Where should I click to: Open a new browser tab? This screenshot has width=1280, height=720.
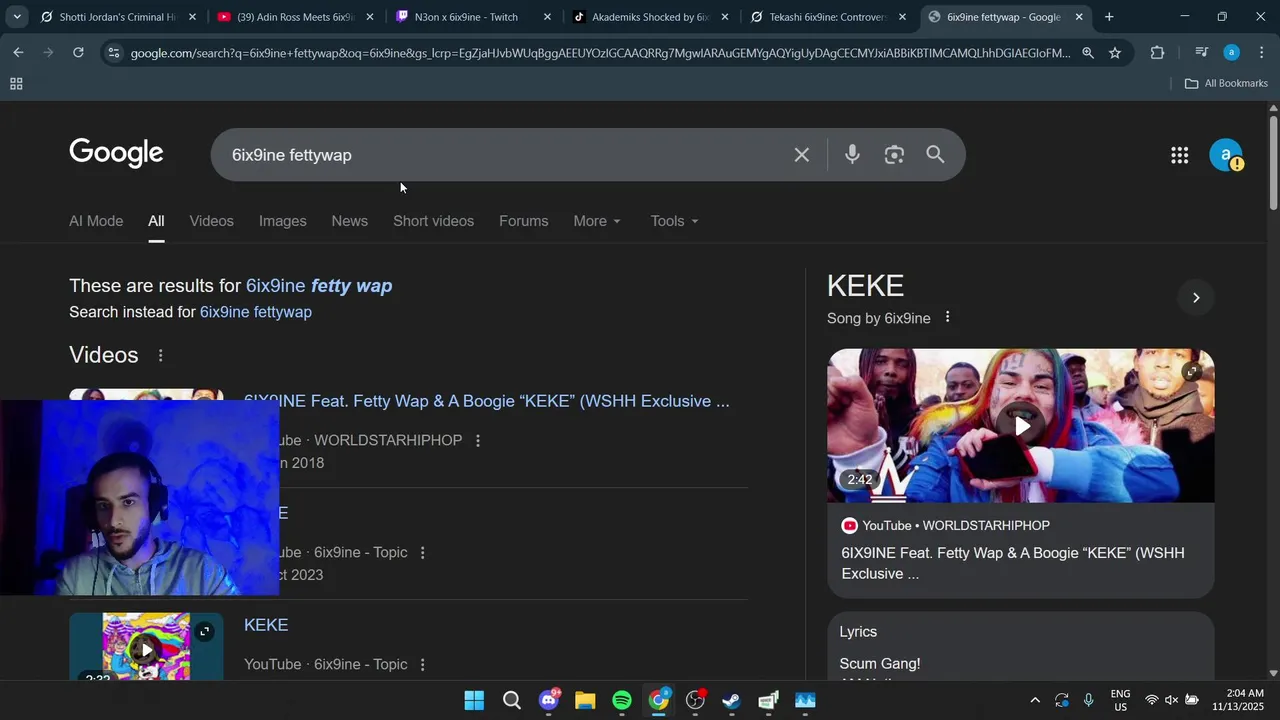[1109, 17]
